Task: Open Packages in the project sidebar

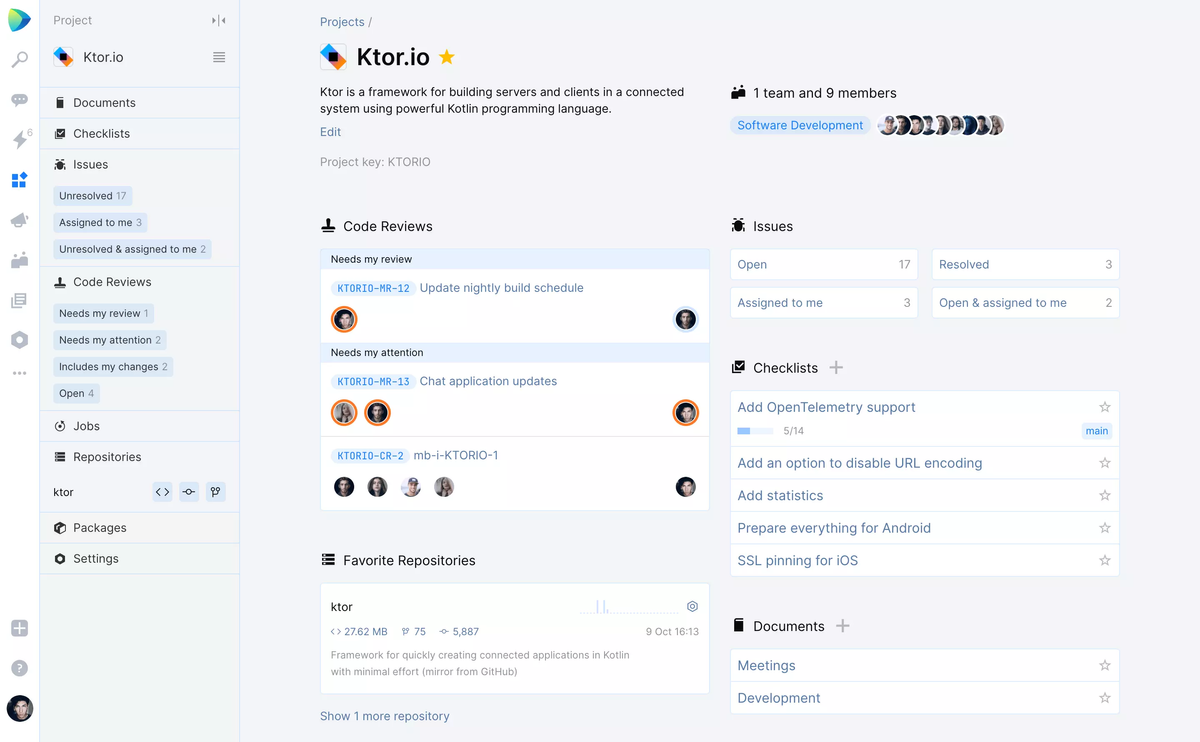Action: pos(100,528)
